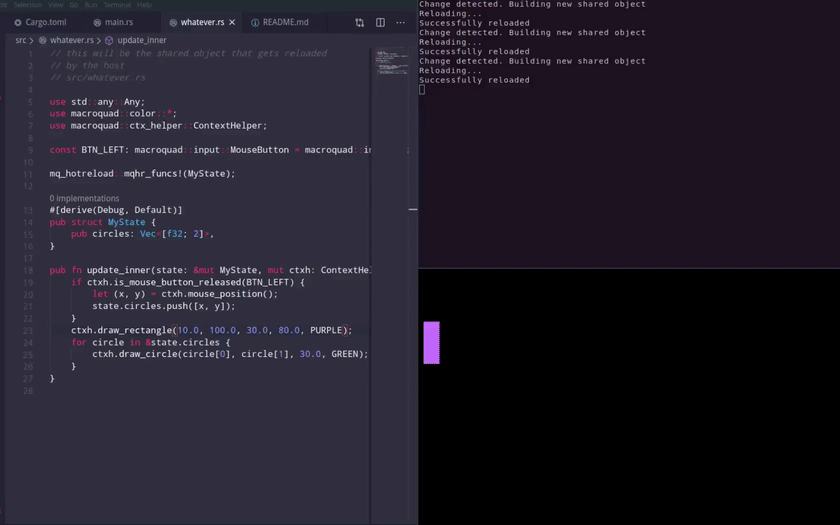Click the 'use std::any::Any;' line
This screenshot has width=840, height=525.
[x=97, y=102]
